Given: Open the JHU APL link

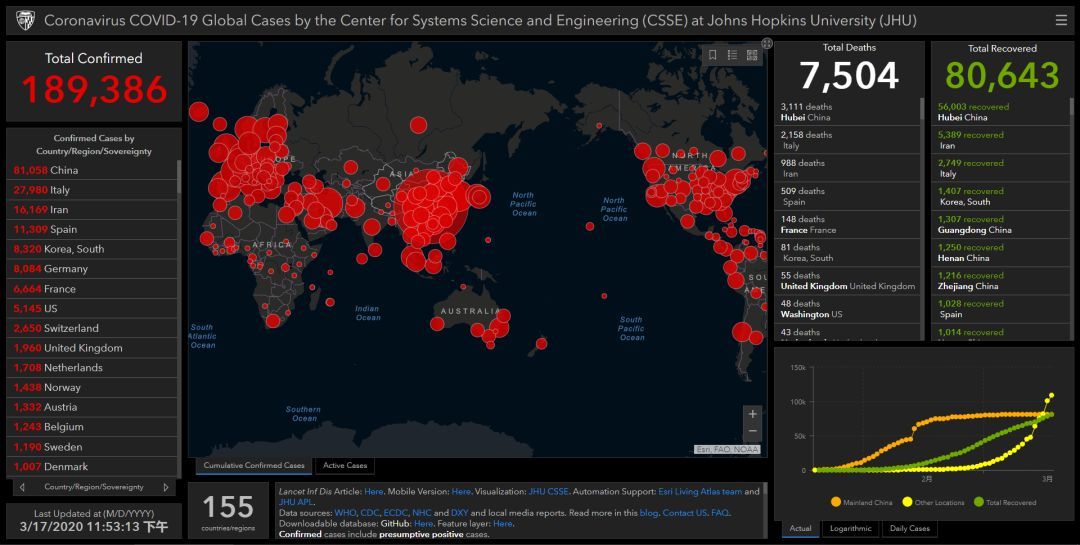Looking at the screenshot, I should pyautogui.click(x=295, y=502).
